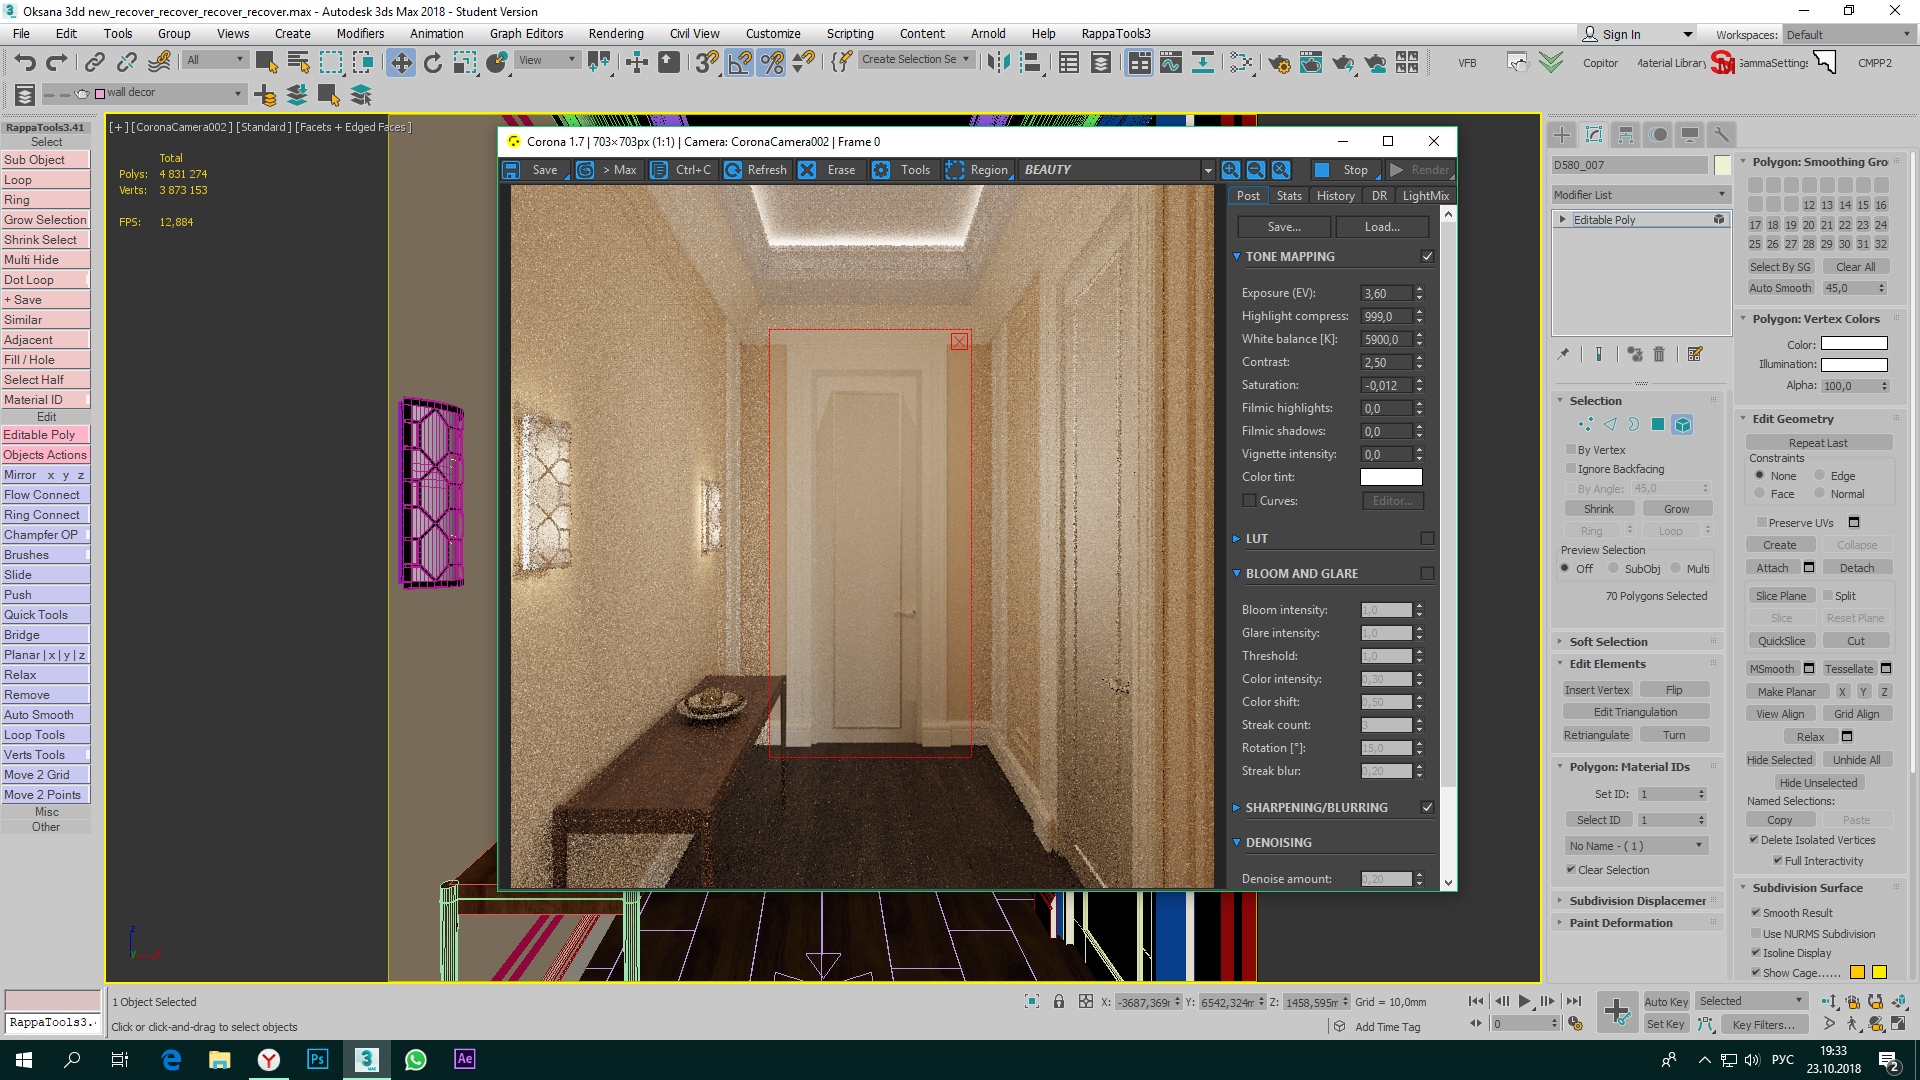The height and width of the screenshot is (1080, 1920).
Task: Select Polygon sub-object level icon
Action: 1658,424
